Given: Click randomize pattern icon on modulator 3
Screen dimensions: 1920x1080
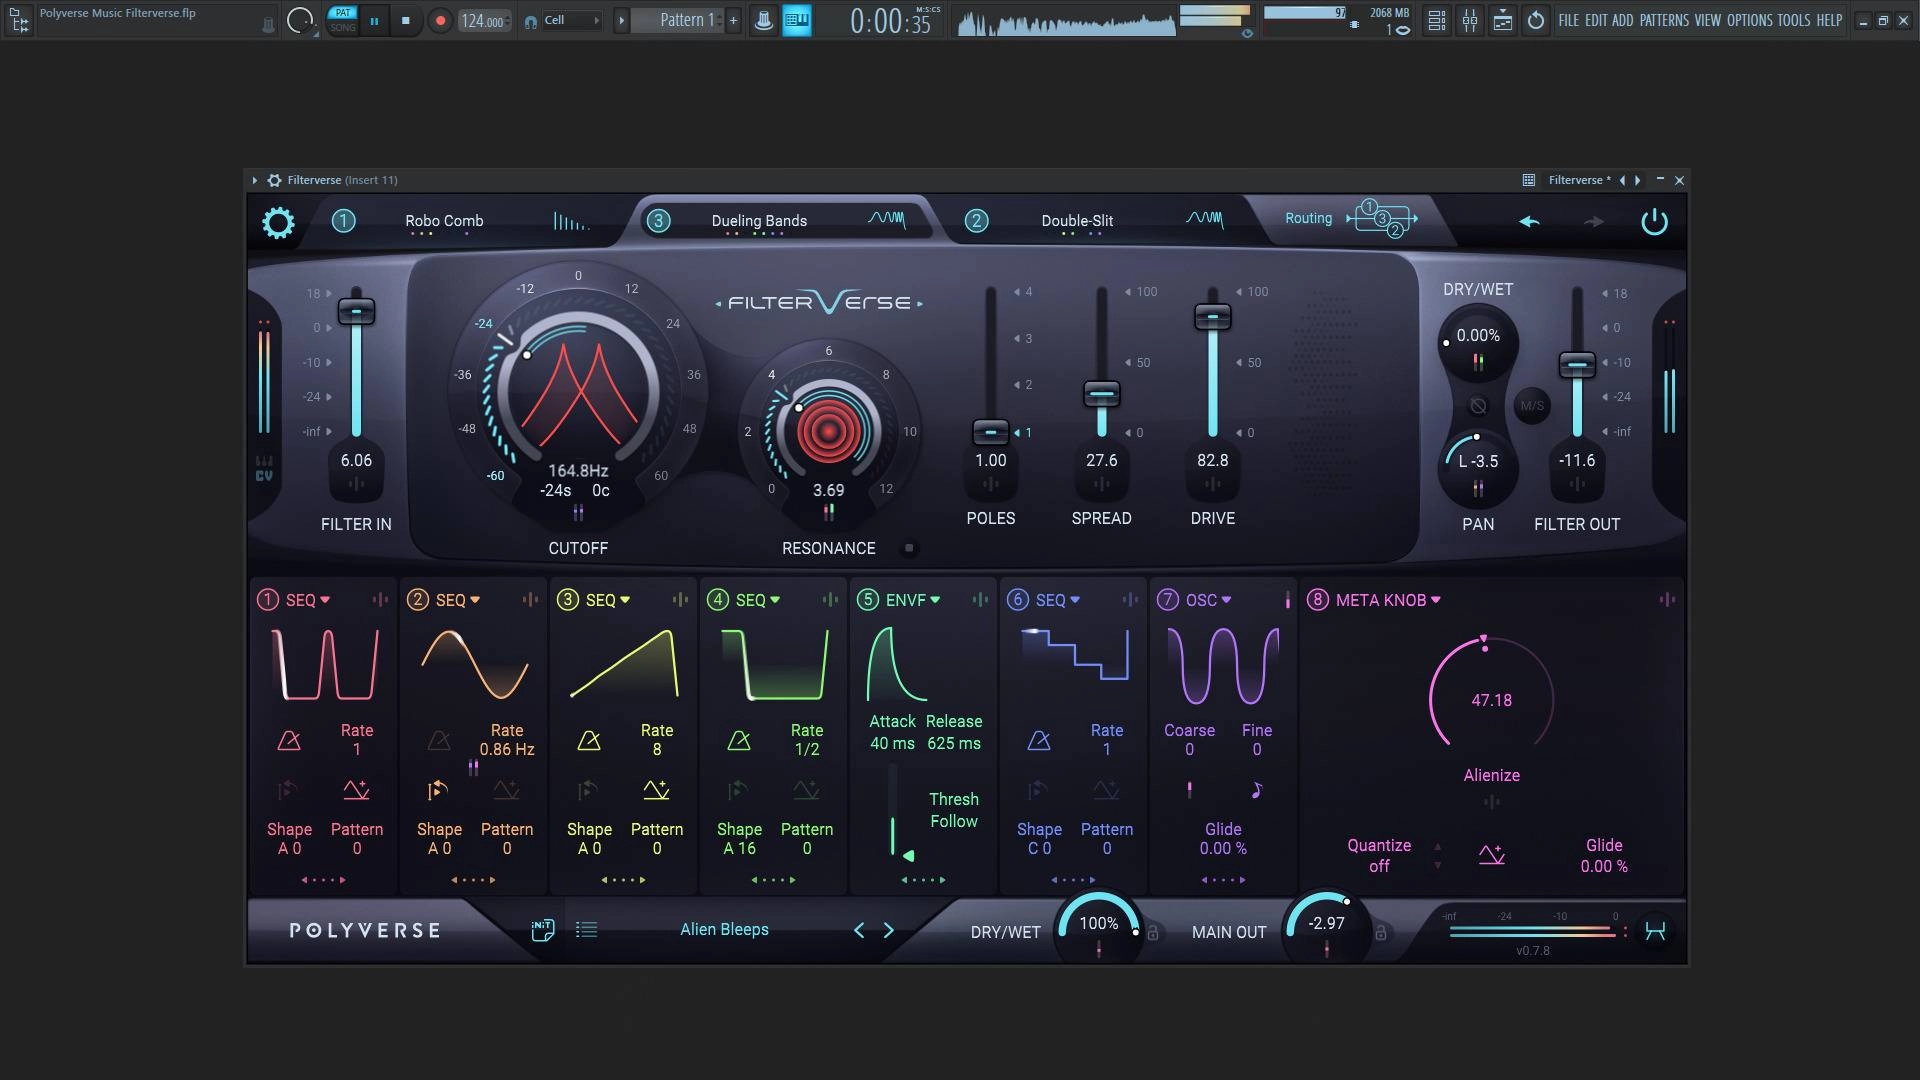Looking at the screenshot, I should (x=656, y=790).
